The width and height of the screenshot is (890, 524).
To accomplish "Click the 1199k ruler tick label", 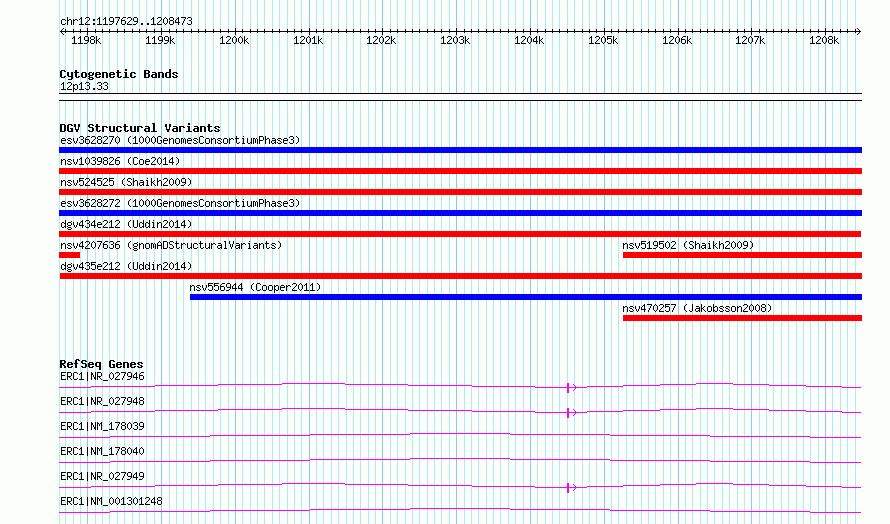I will tap(160, 40).
